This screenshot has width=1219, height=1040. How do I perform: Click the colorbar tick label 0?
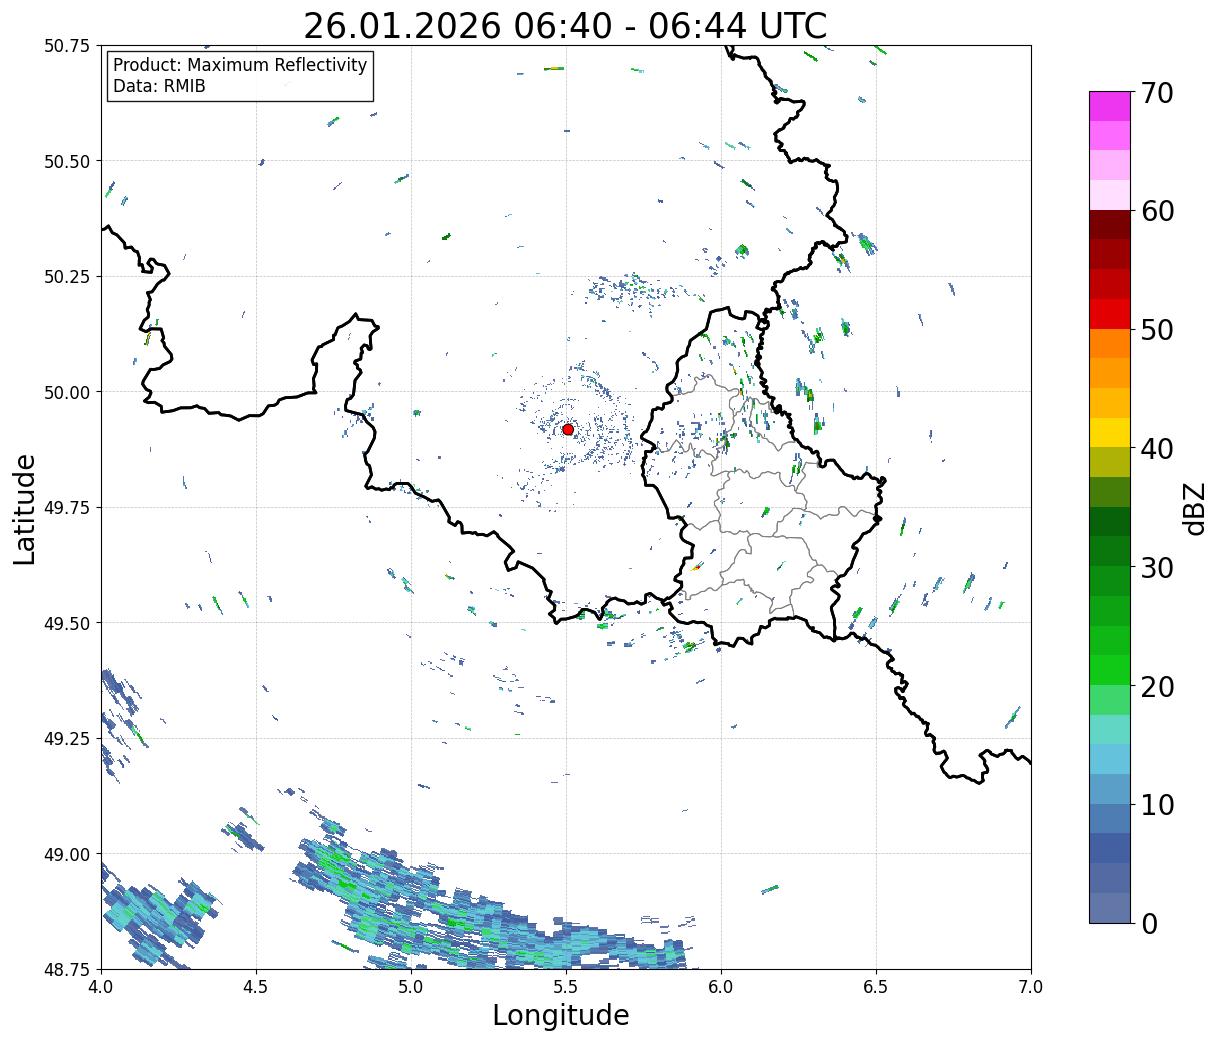(x=1149, y=923)
